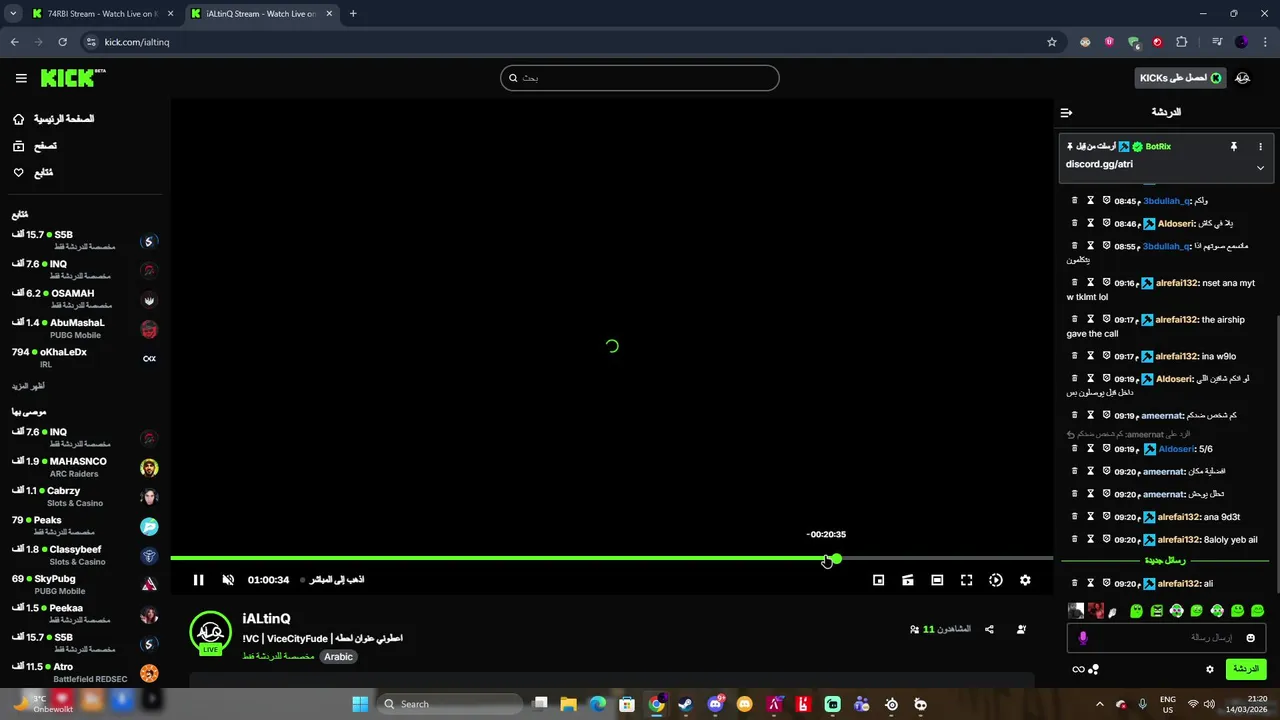
Task: Open the iALtinQ channel avatar
Action: point(210,632)
